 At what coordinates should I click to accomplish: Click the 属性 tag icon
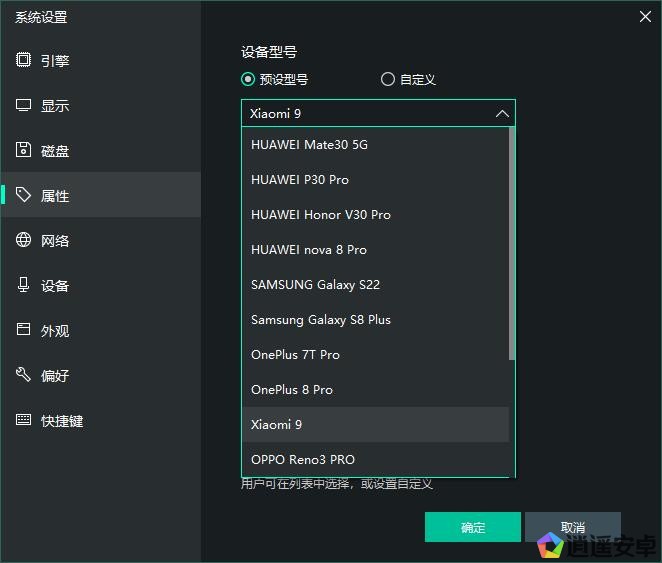(x=23, y=195)
